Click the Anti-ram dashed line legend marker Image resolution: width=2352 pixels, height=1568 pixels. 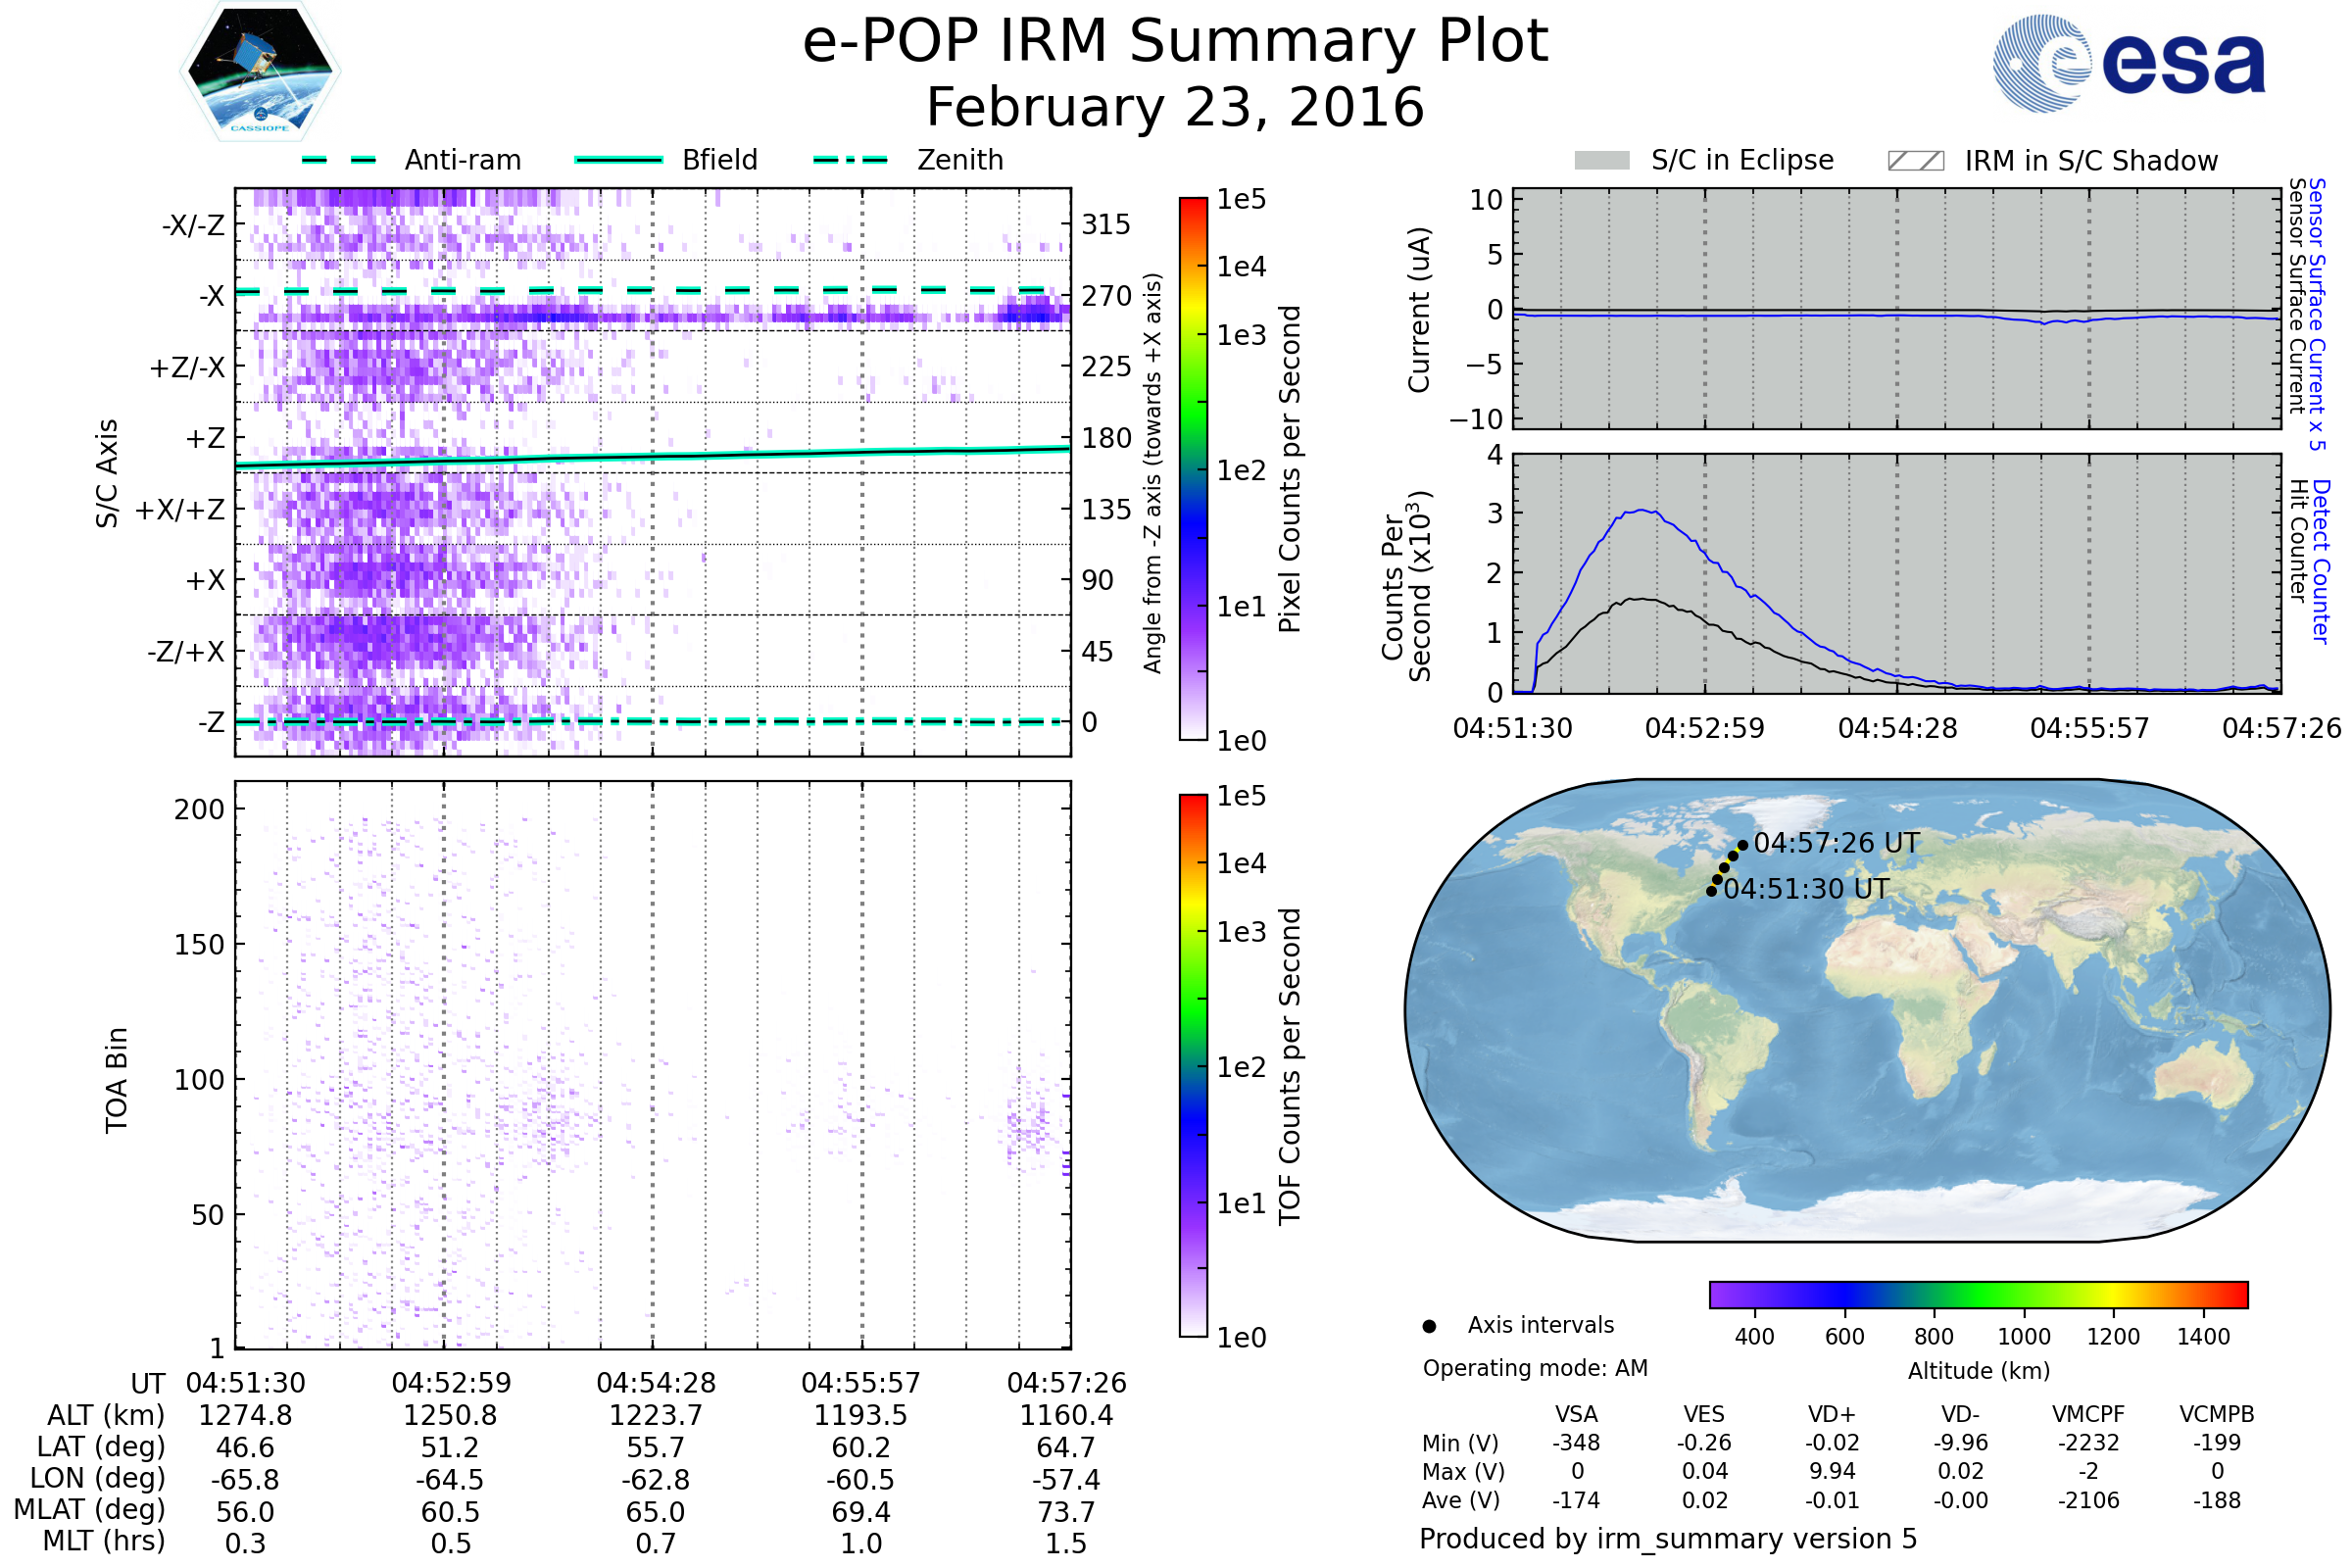point(339,160)
